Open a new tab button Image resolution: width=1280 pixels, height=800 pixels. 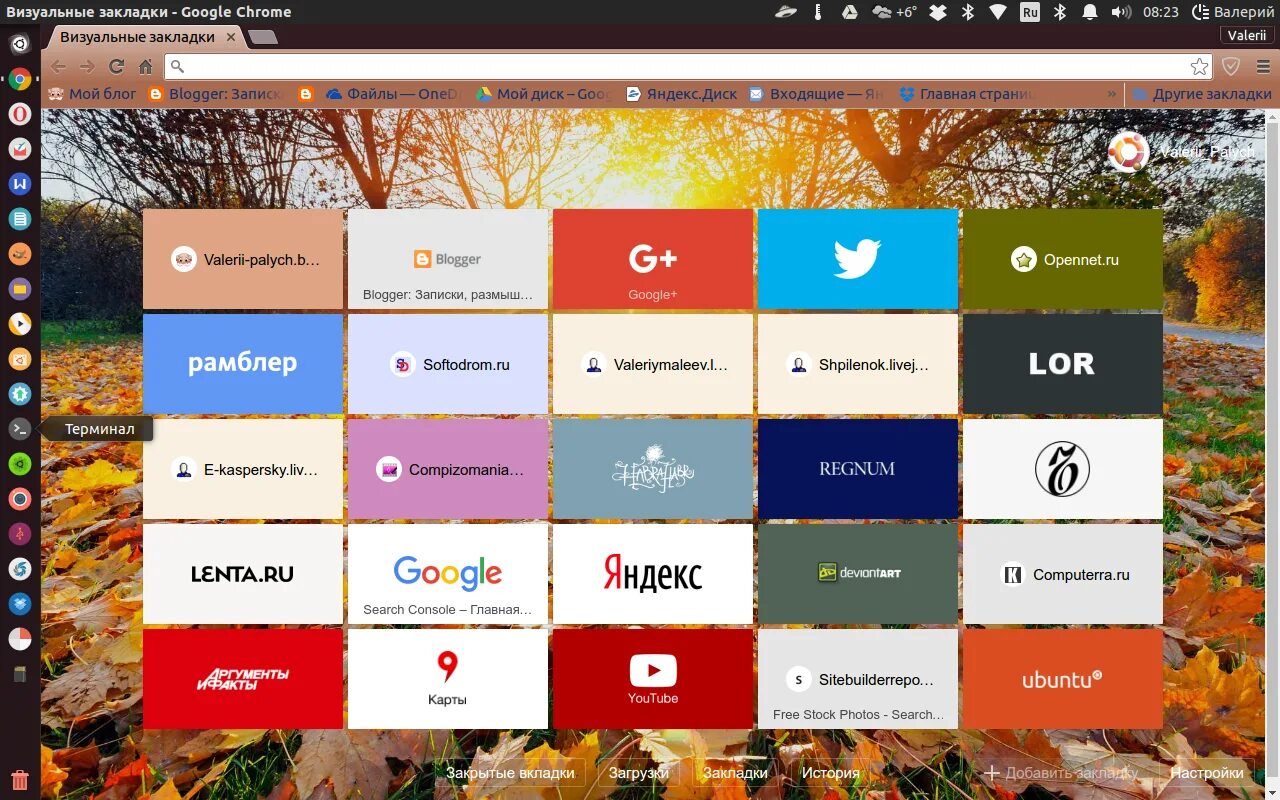point(263,37)
